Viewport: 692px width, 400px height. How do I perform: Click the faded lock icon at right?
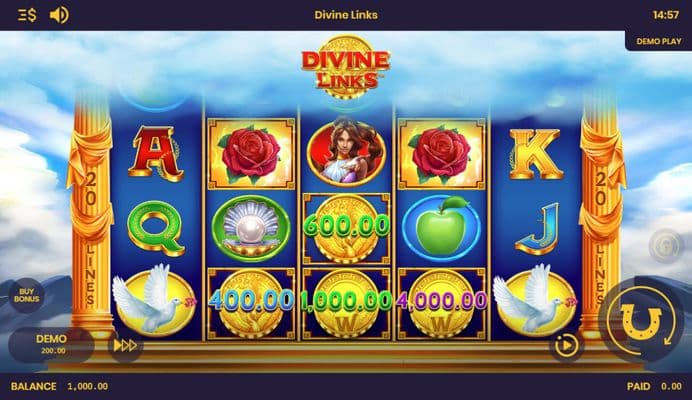click(666, 247)
